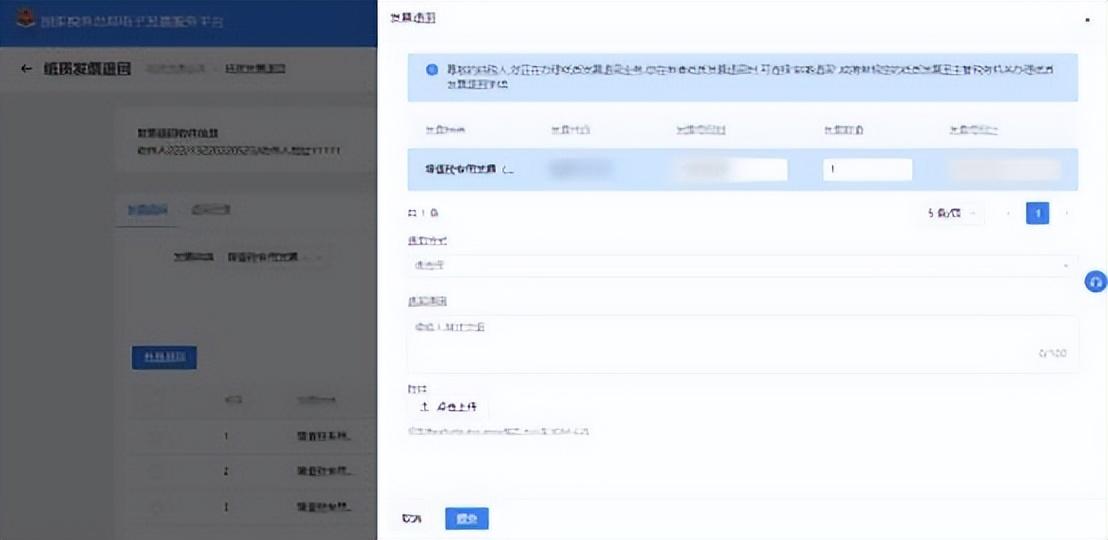Viewport: 1108px width, 540px height.
Task: Click the blue batch return button in background
Action: pyautogui.click(x=164, y=358)
